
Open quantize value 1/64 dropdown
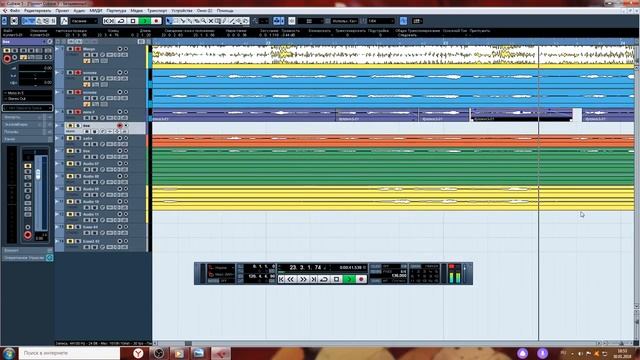tap(380, 21)
